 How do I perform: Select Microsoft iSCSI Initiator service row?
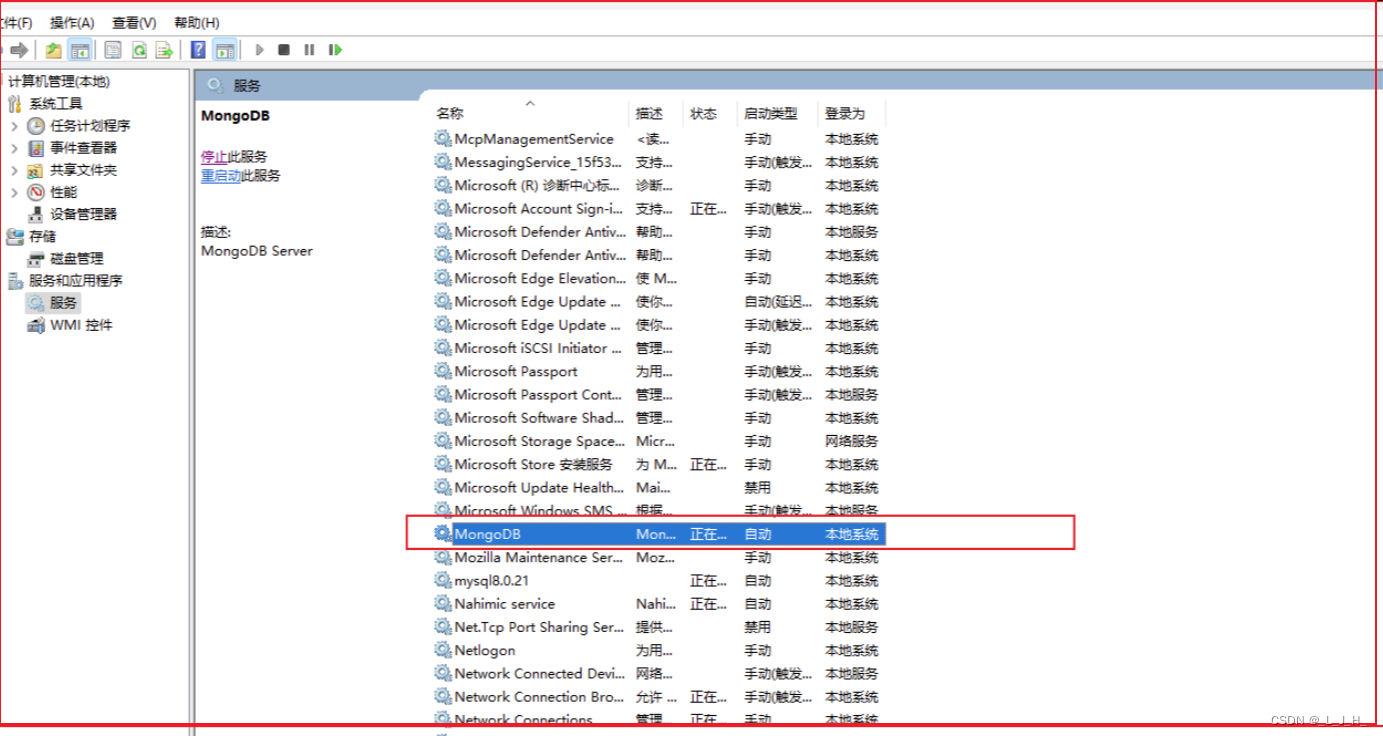click(659, 348)
